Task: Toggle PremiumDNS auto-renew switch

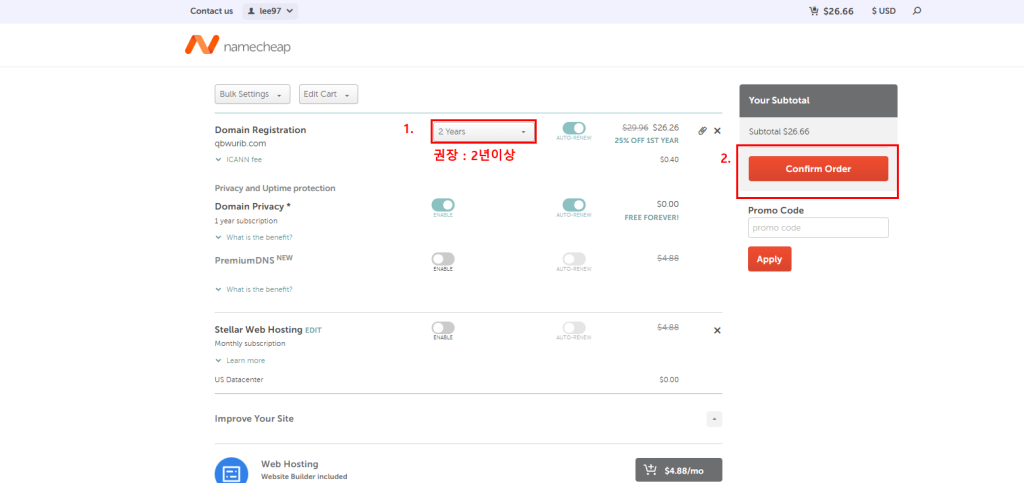Action: (574, 259)
